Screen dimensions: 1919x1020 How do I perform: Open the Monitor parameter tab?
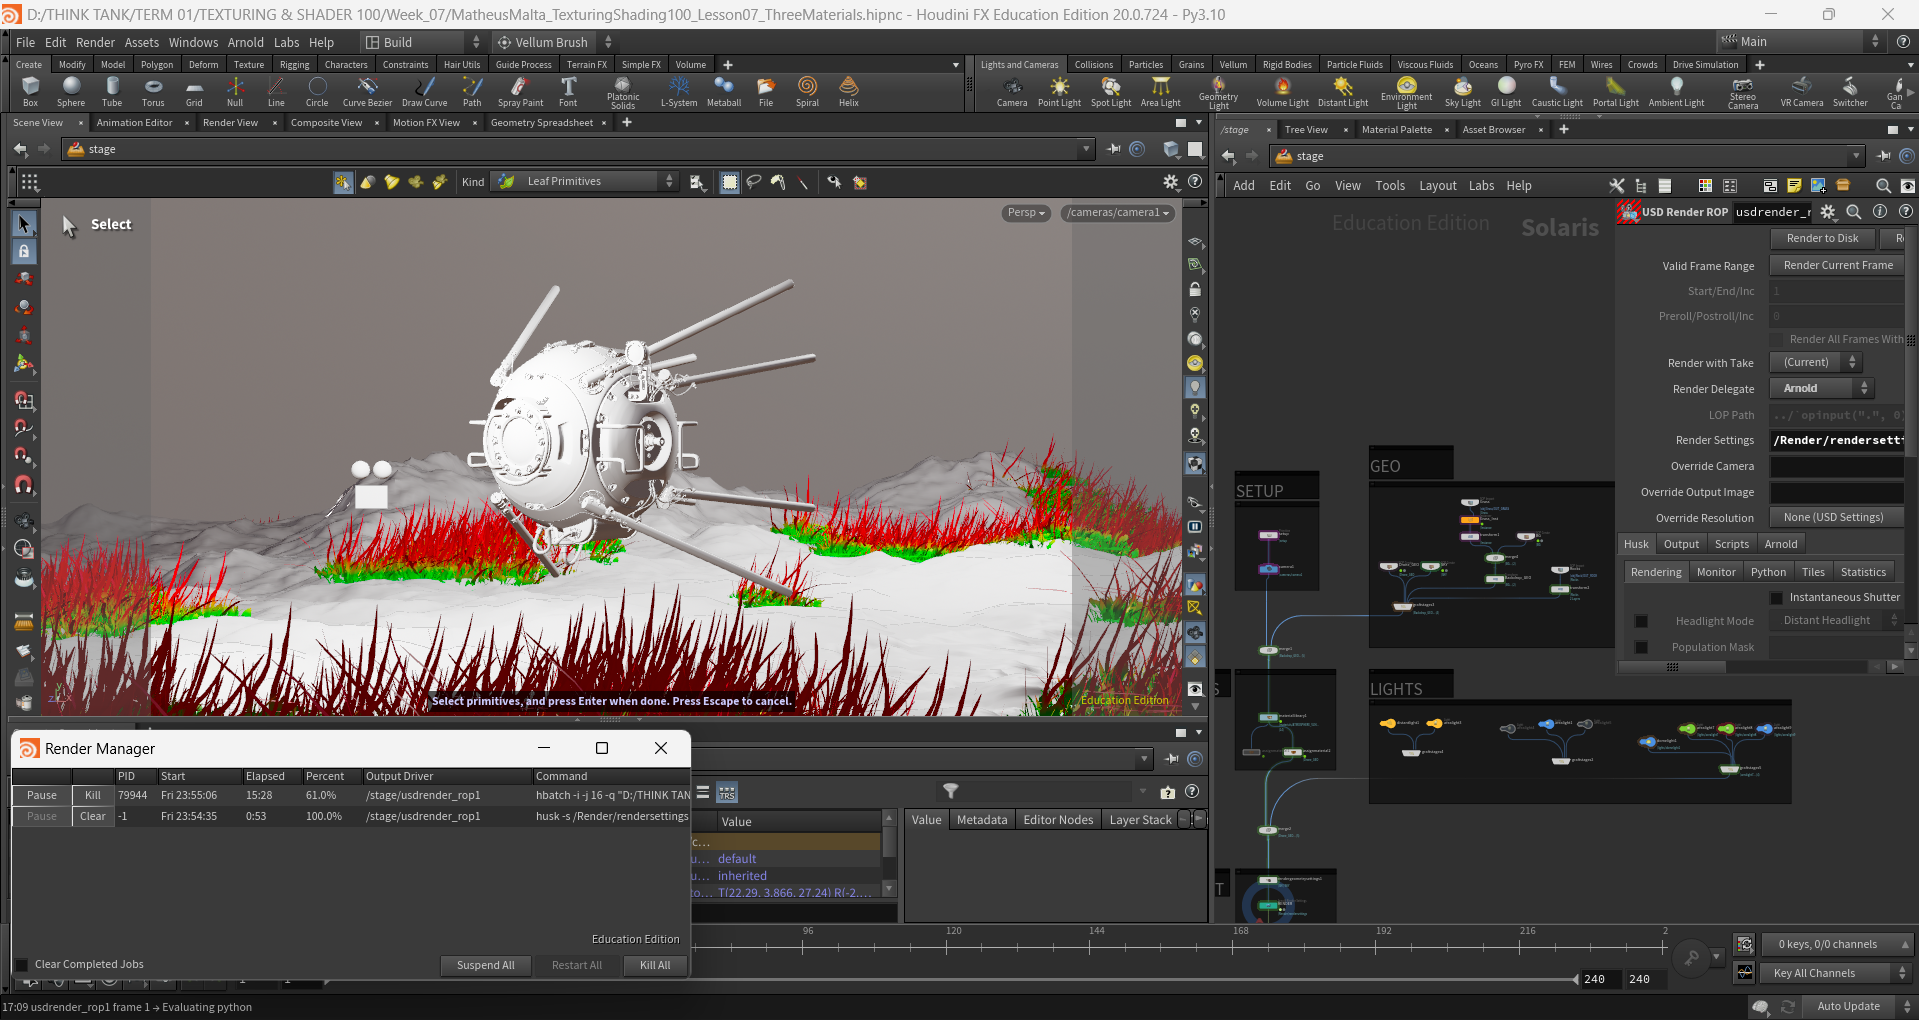1716,572
